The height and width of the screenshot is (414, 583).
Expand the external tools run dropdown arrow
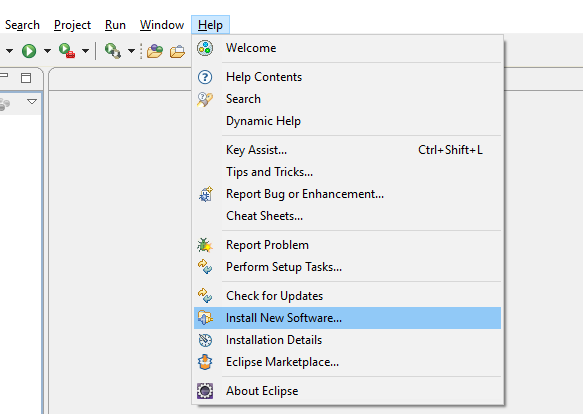pos(85,51)
